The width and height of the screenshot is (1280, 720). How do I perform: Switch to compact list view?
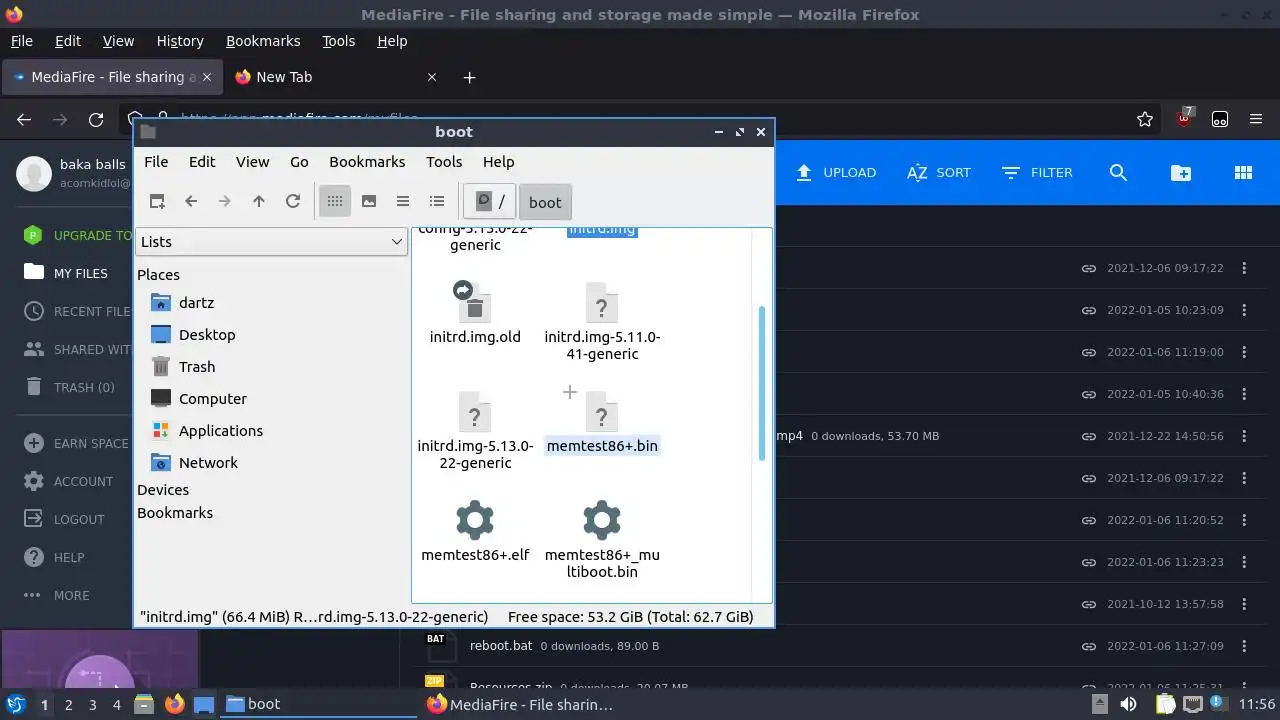[x=403, y=201]
